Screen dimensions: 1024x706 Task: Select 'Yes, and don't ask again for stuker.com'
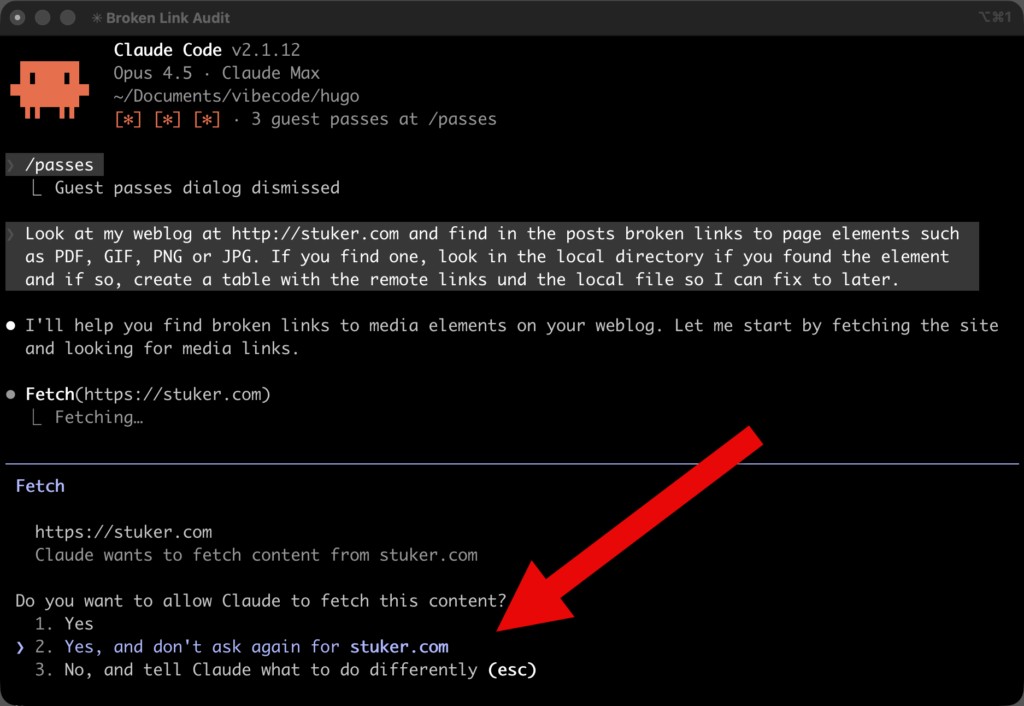pyautogui.click(x=256, y=647)
